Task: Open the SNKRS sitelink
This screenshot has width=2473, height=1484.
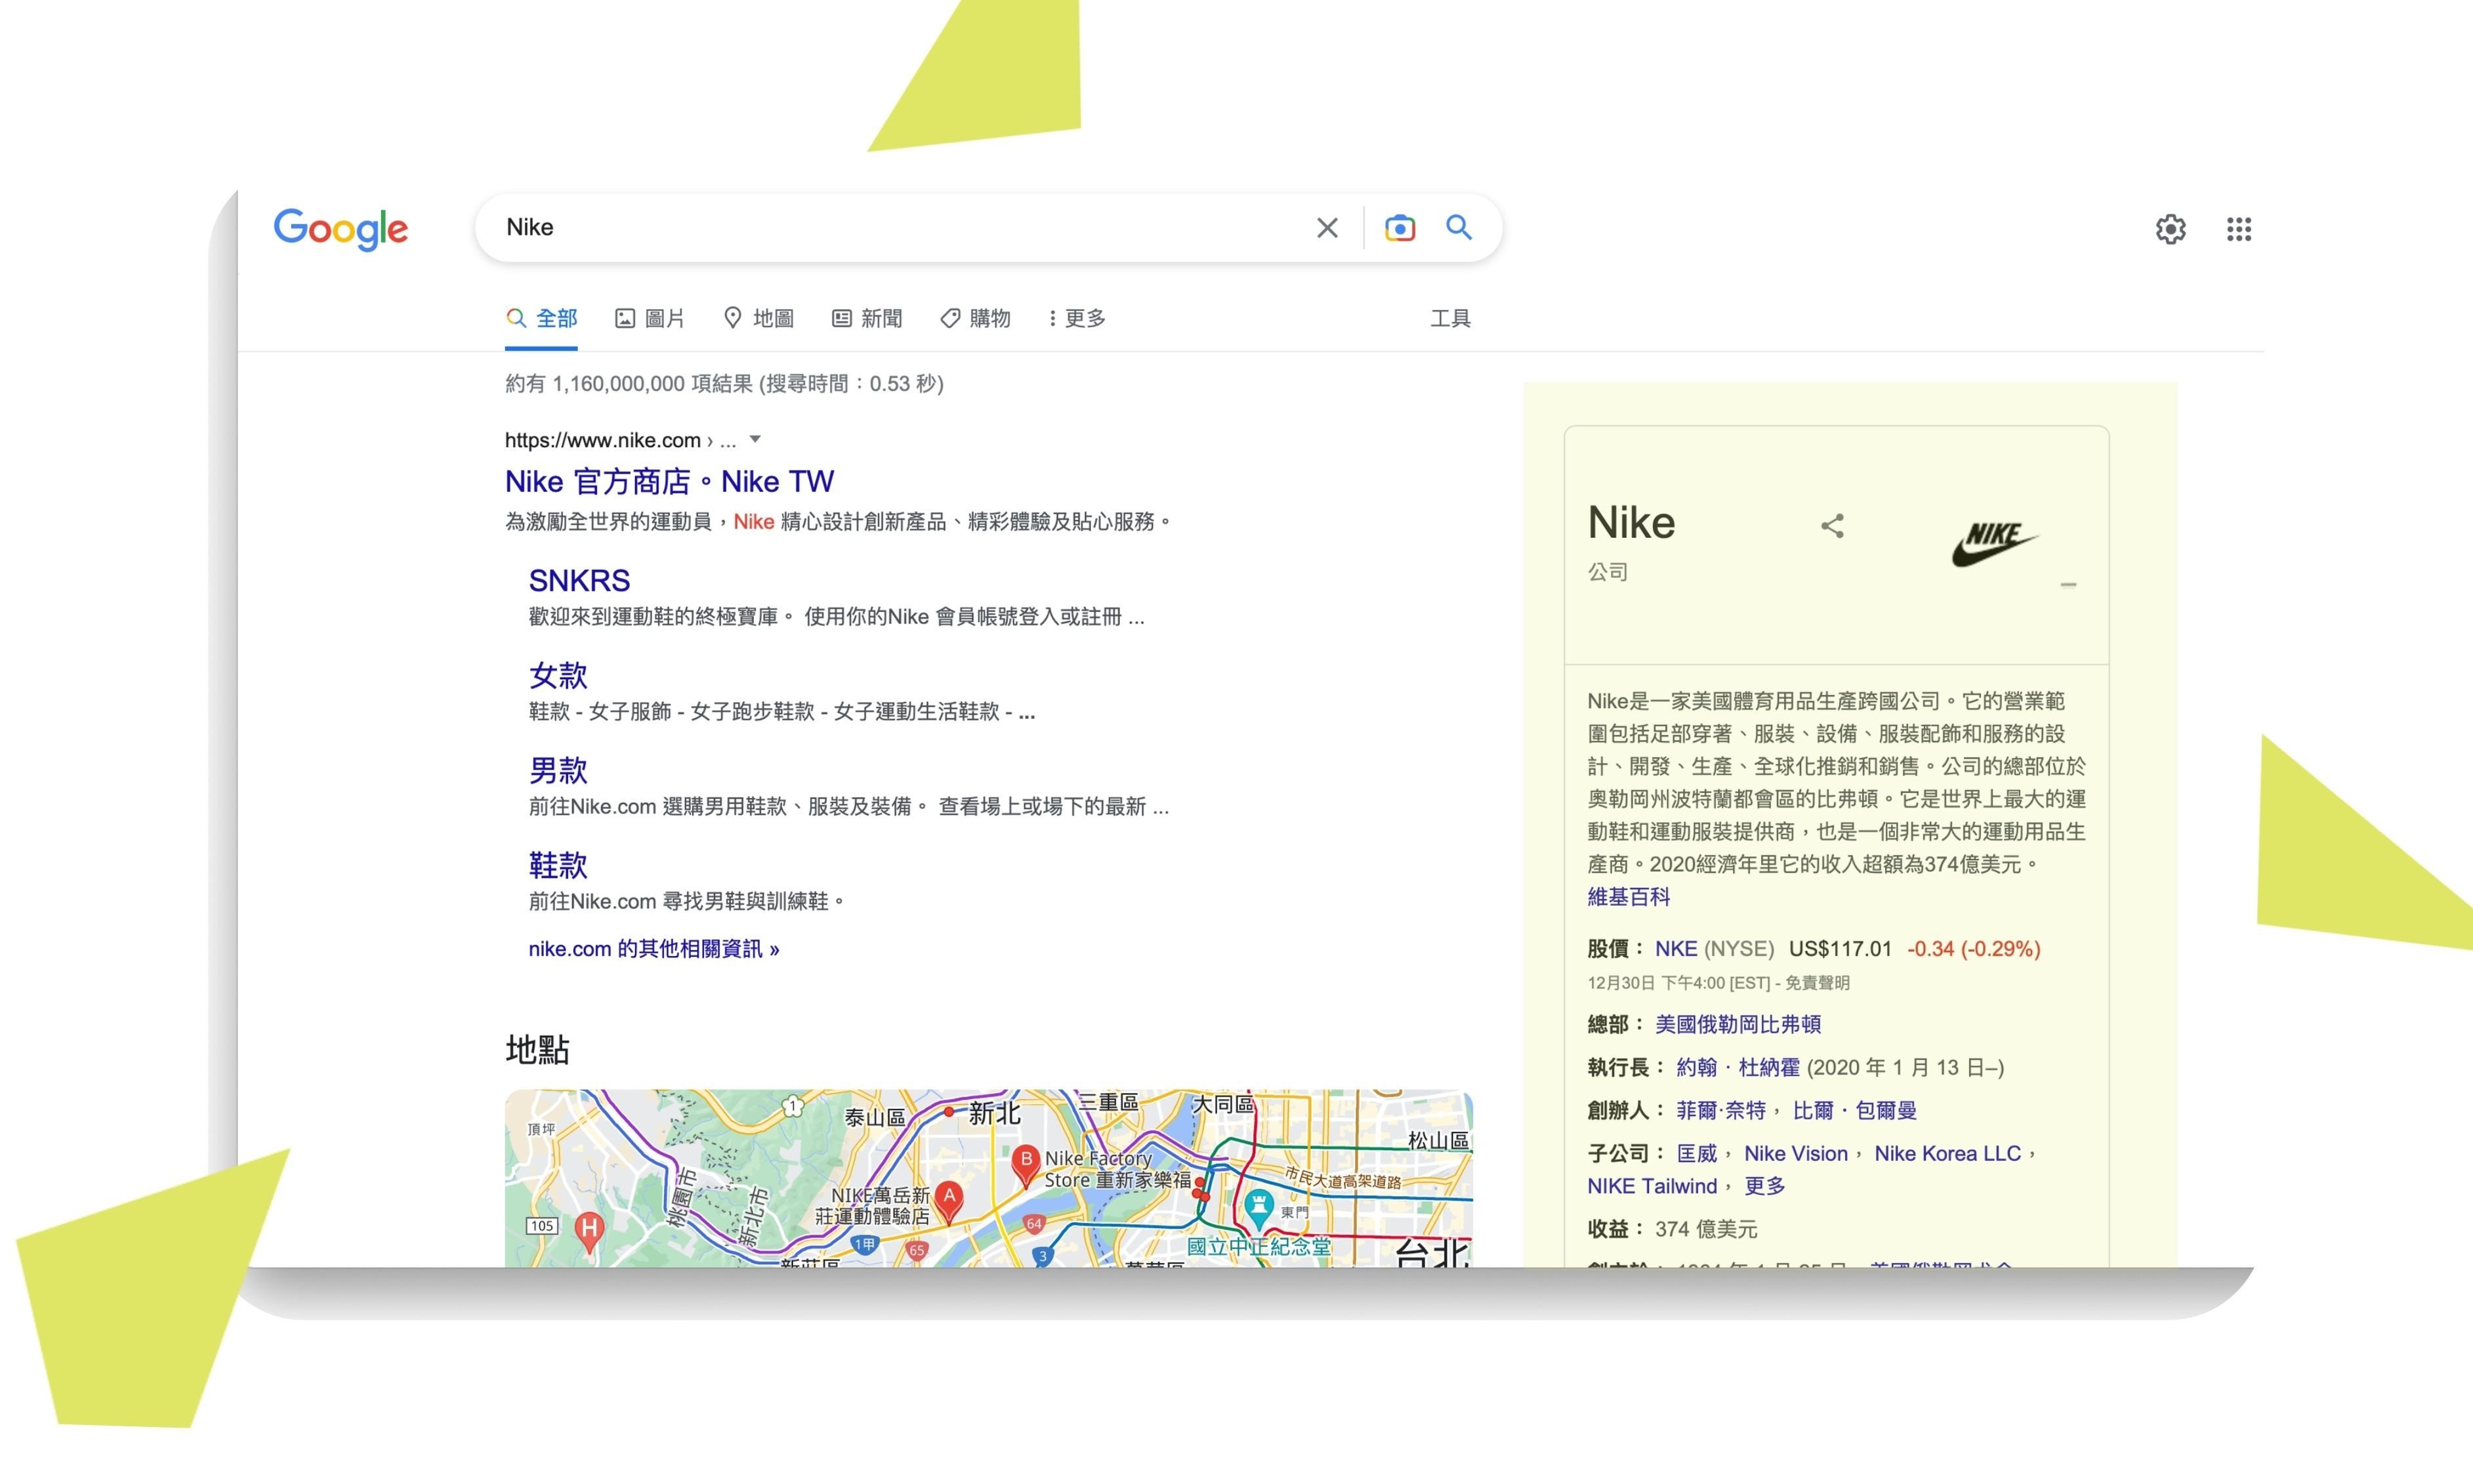Action: pos(579,580)
